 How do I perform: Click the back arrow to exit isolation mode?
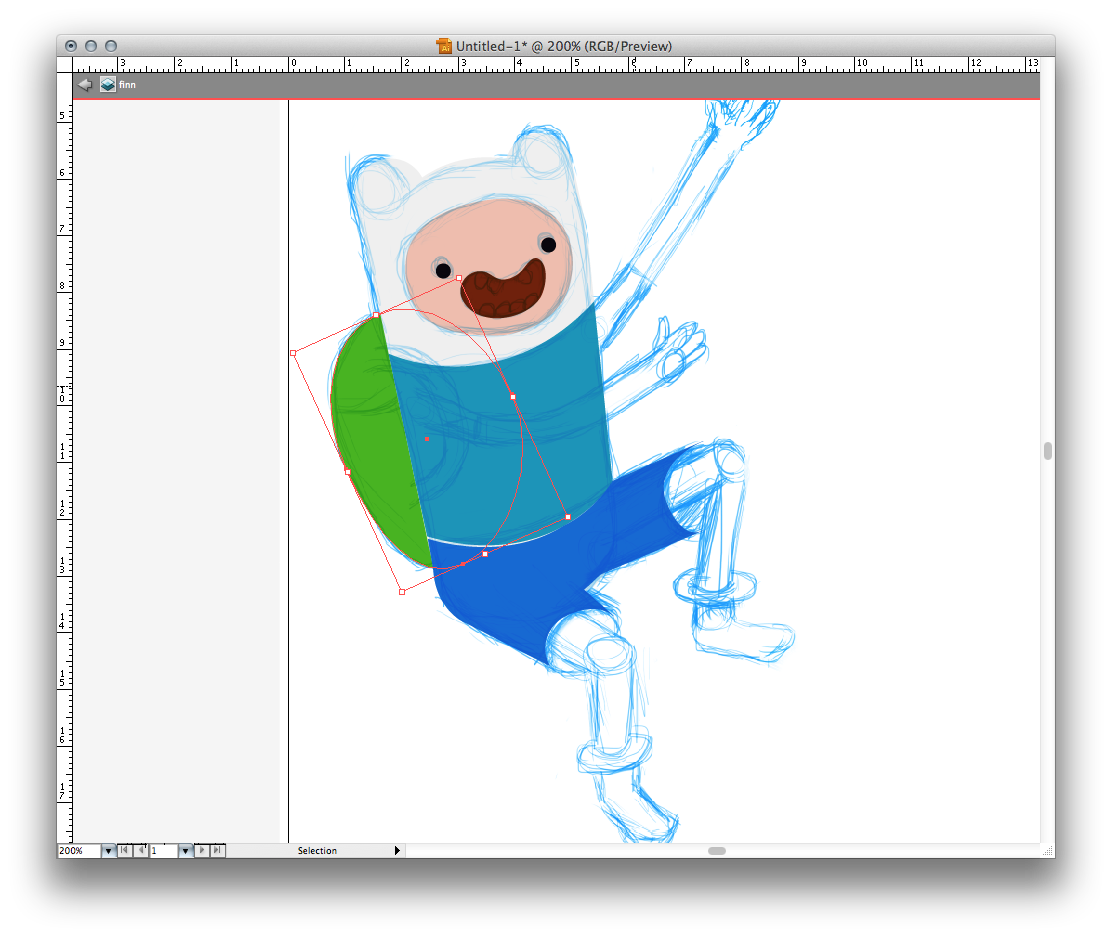[x=85, y=85]
